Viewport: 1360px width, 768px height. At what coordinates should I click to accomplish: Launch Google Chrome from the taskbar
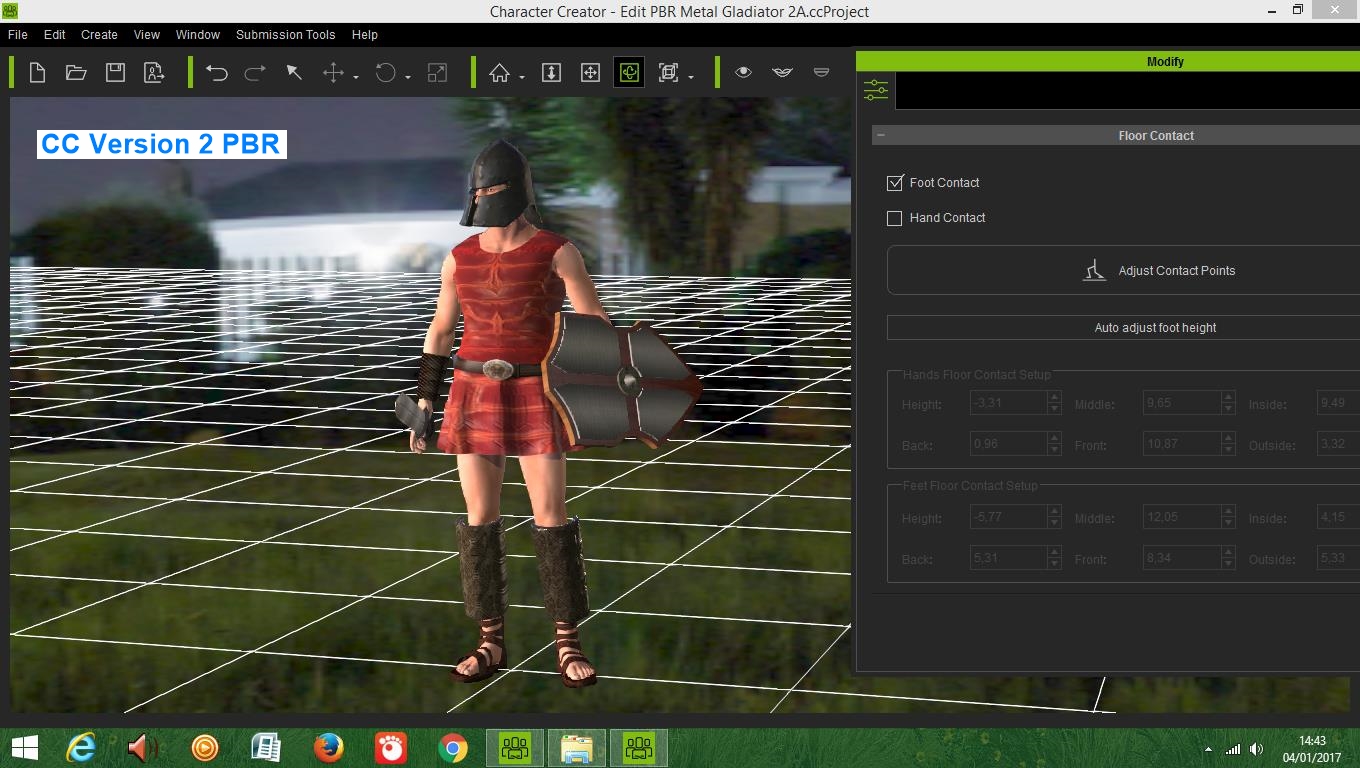point(453,747)
